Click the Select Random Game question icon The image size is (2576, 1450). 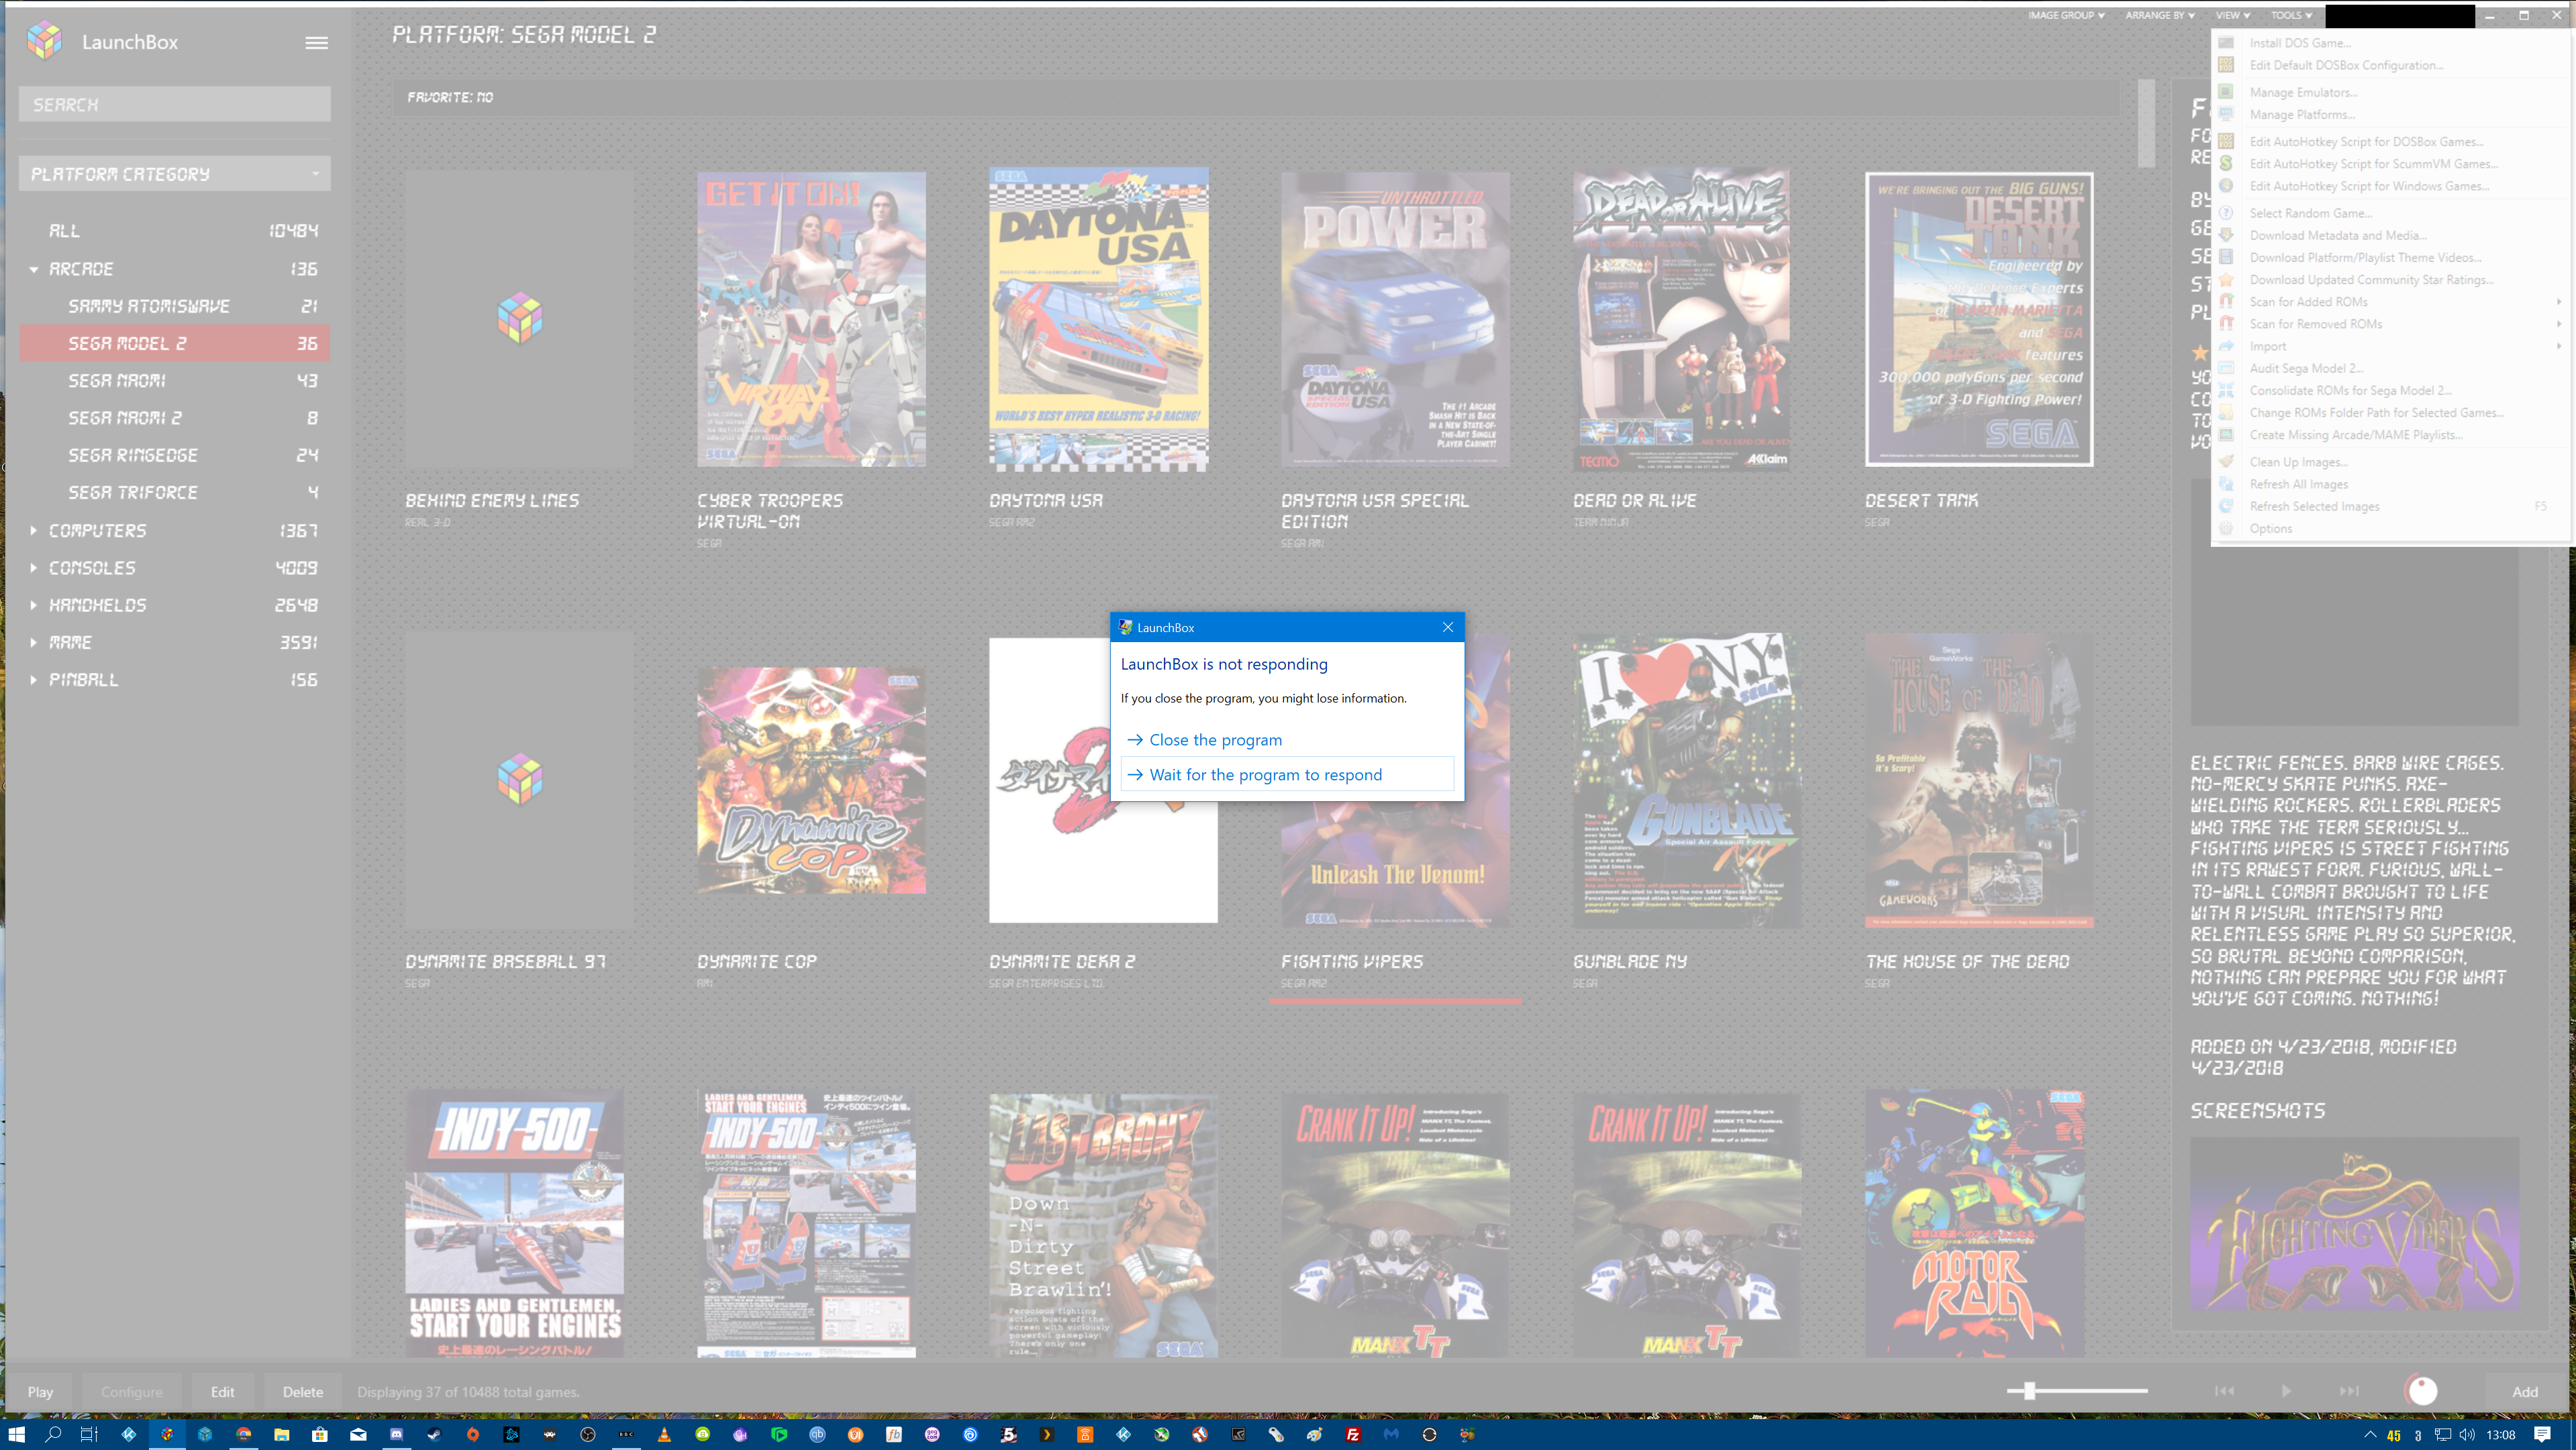[2226, 213]
